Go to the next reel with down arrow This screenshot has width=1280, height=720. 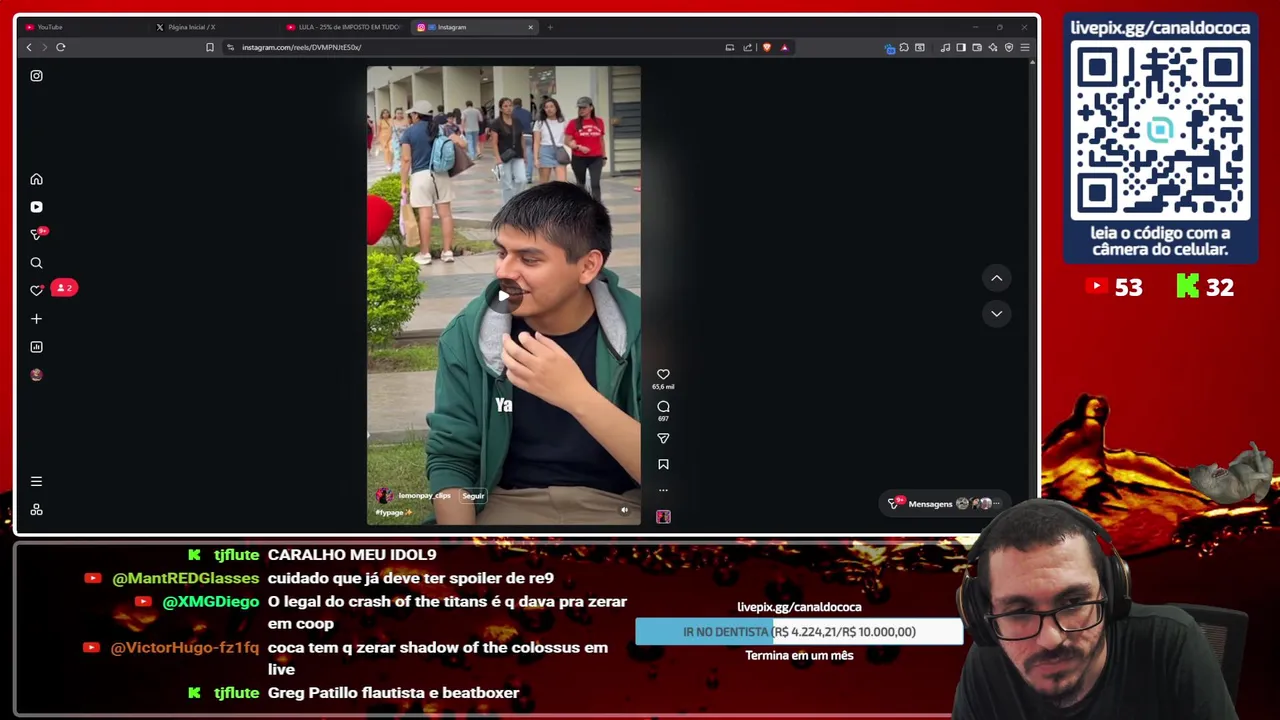(996, 313)
